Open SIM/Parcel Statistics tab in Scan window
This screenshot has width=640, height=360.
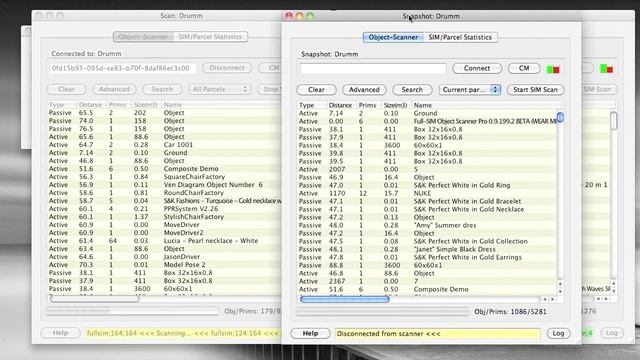[x=210, y=37]
